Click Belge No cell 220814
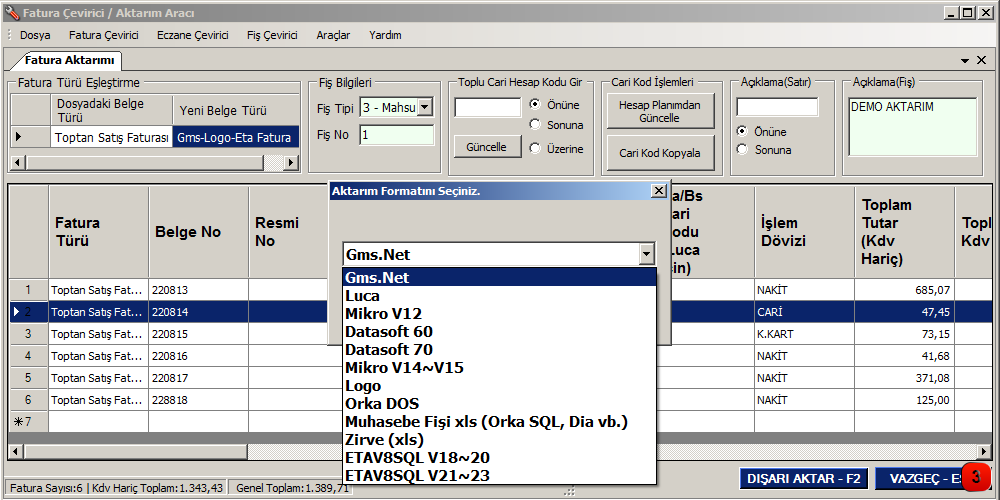This screenshot has width=1000, height=500. (x=199, y=312)
